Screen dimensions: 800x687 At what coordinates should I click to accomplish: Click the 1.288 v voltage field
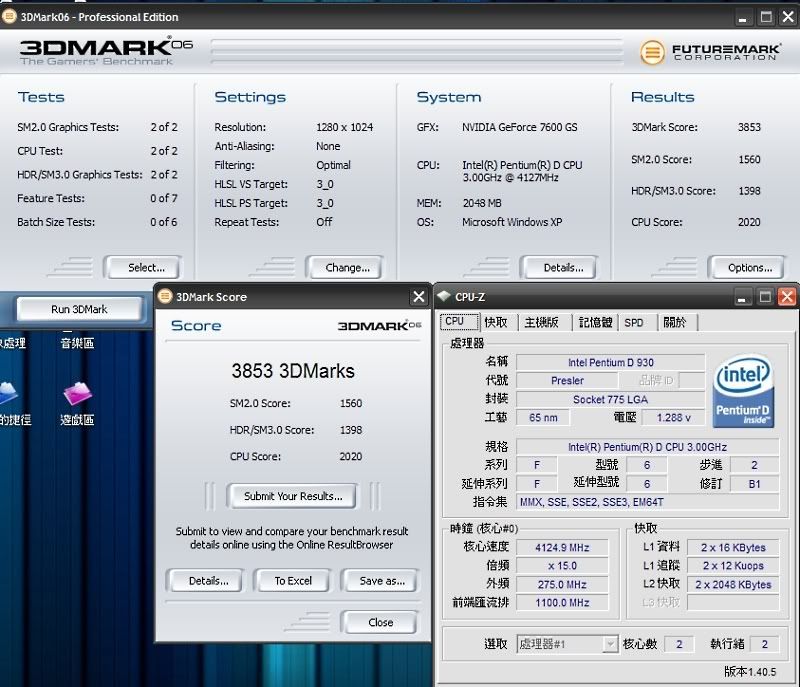[673, 418]
